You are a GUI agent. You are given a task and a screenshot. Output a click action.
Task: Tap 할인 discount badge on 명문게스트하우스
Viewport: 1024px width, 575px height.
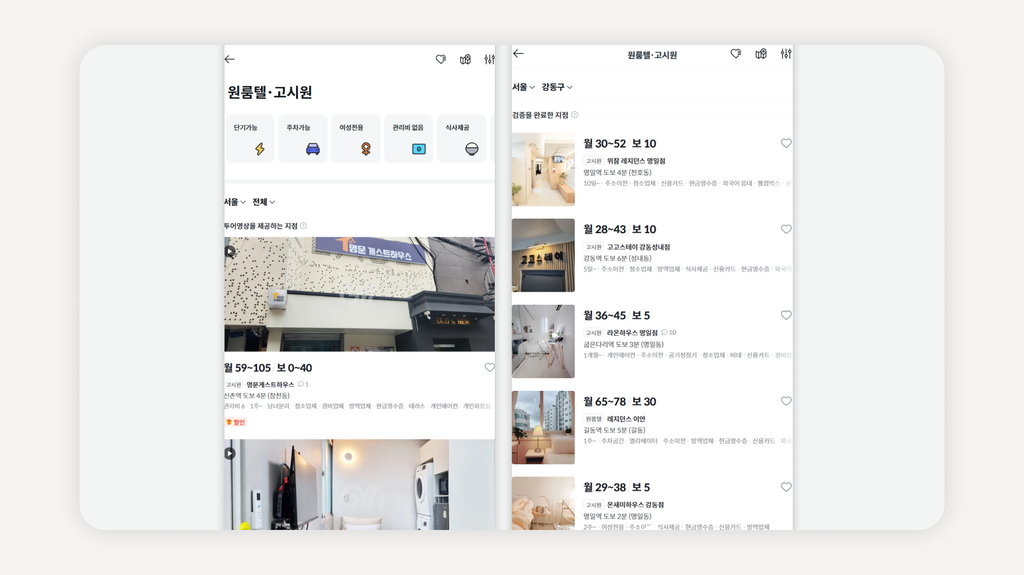(235, 423)
